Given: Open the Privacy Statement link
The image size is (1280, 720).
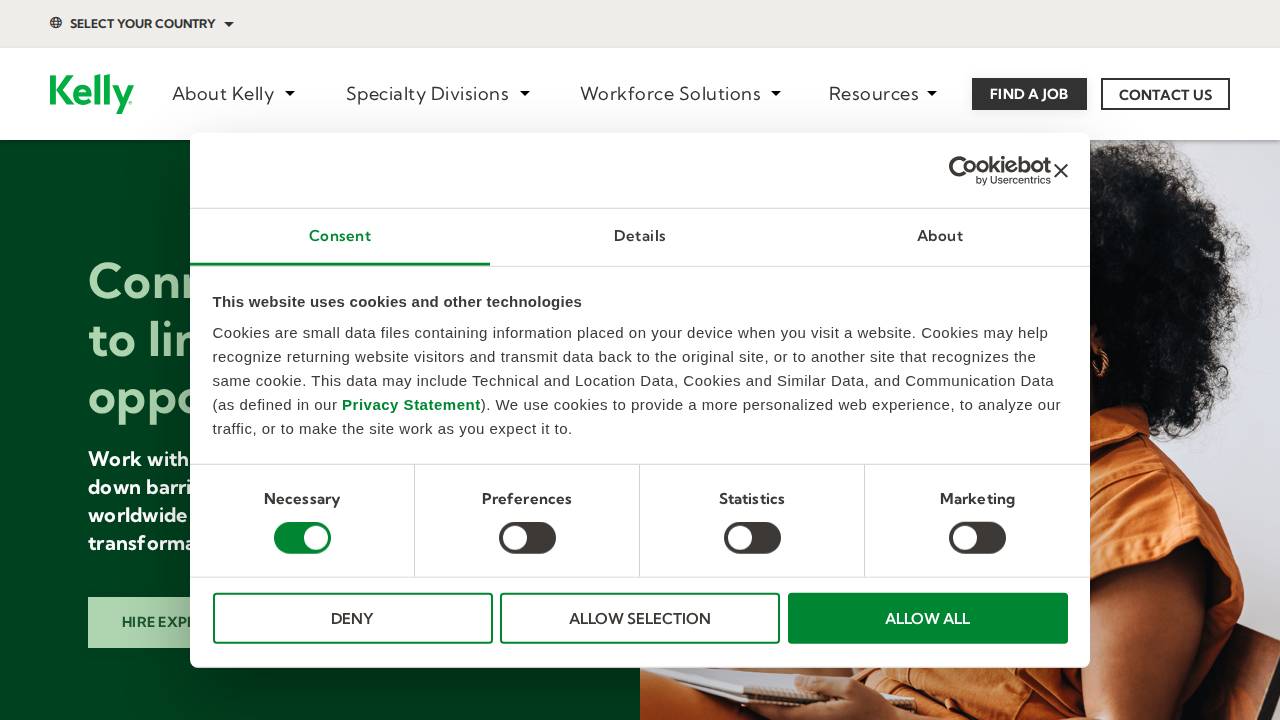Looking at the screenshot, I should [x=411, y=405].
